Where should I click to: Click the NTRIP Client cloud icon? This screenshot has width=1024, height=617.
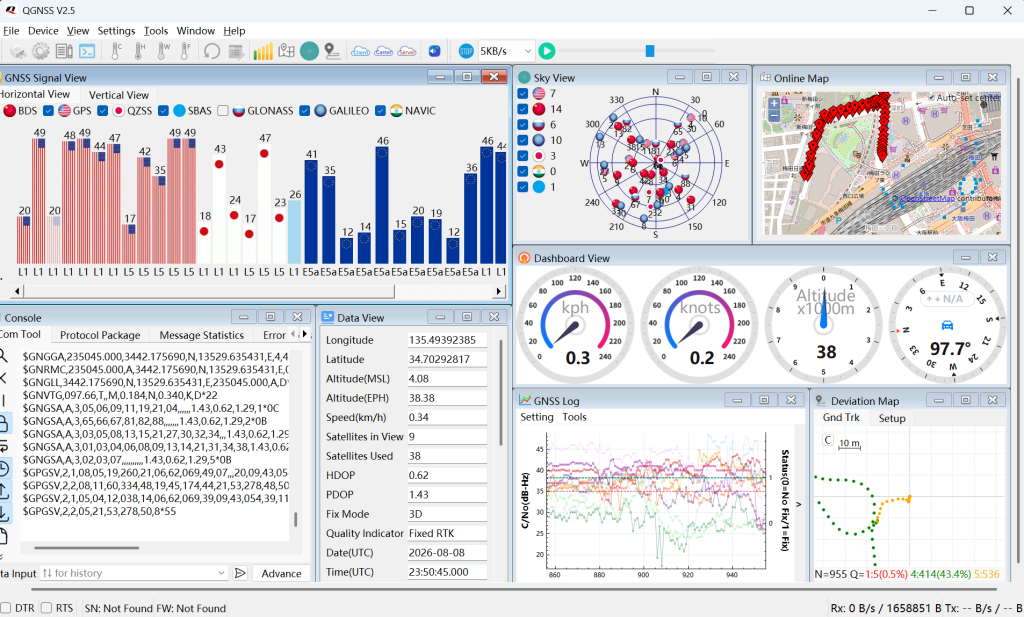pos(360,51)
